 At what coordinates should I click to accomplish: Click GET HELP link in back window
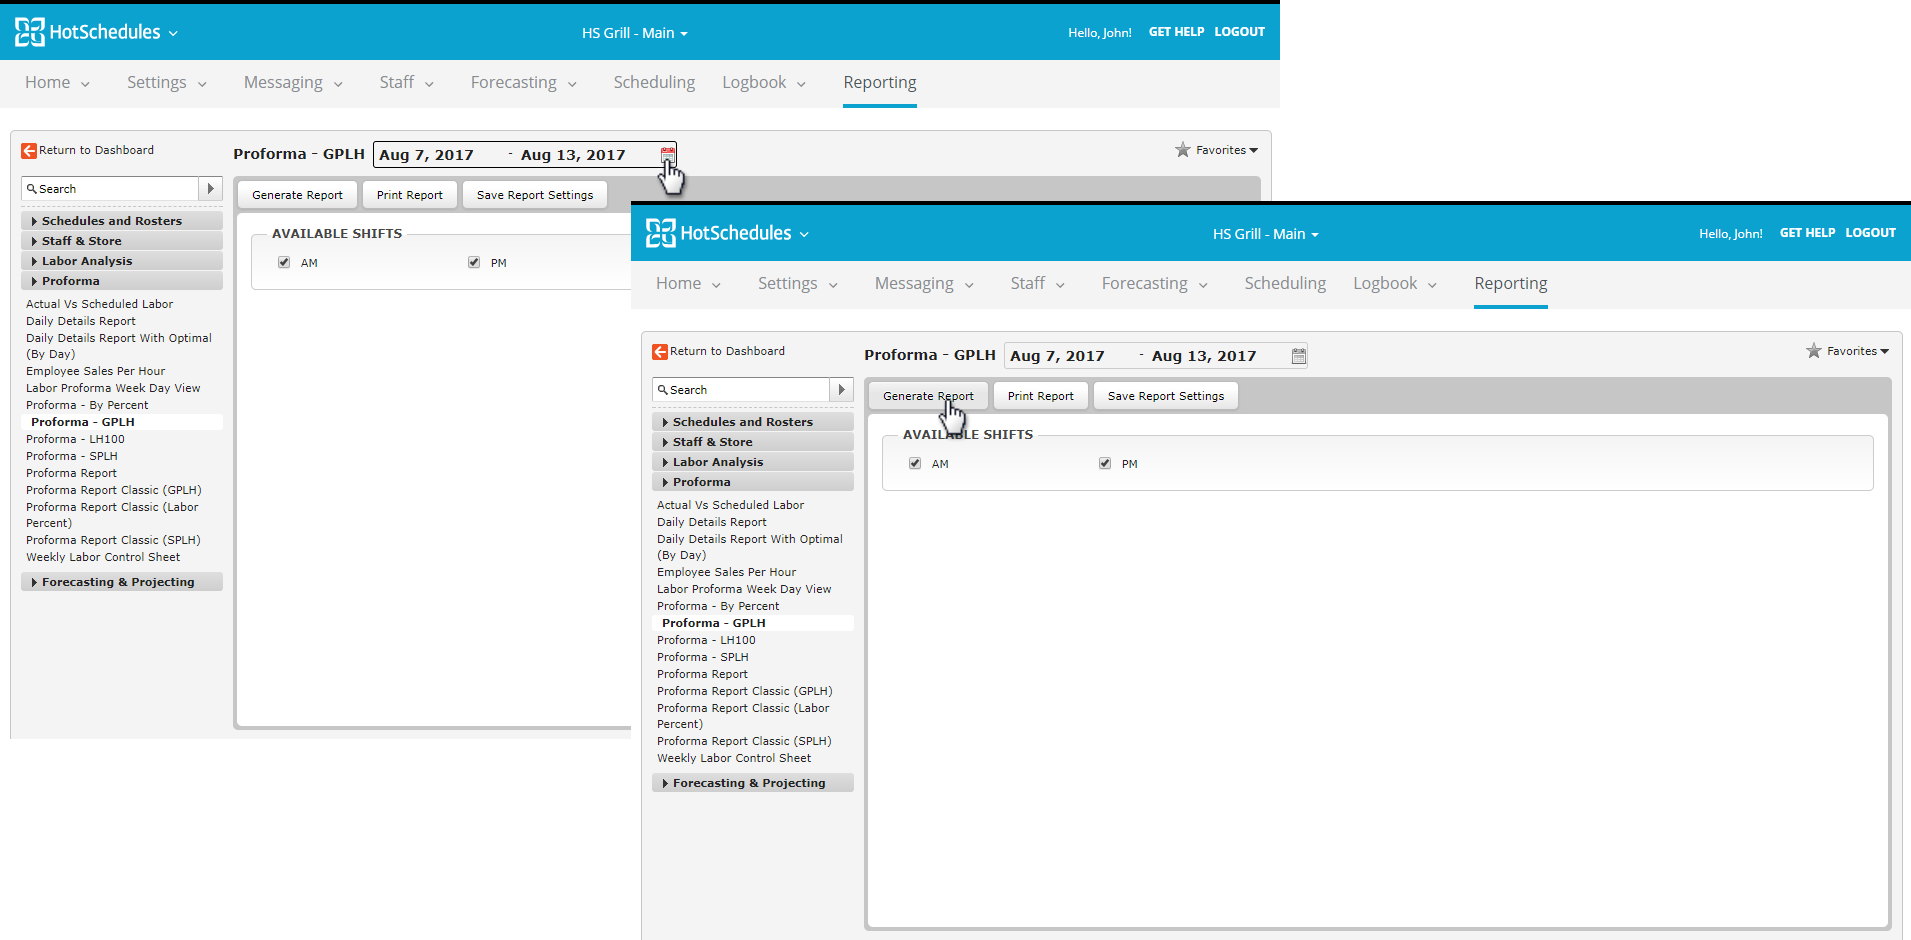click(x=1176, y=32)
